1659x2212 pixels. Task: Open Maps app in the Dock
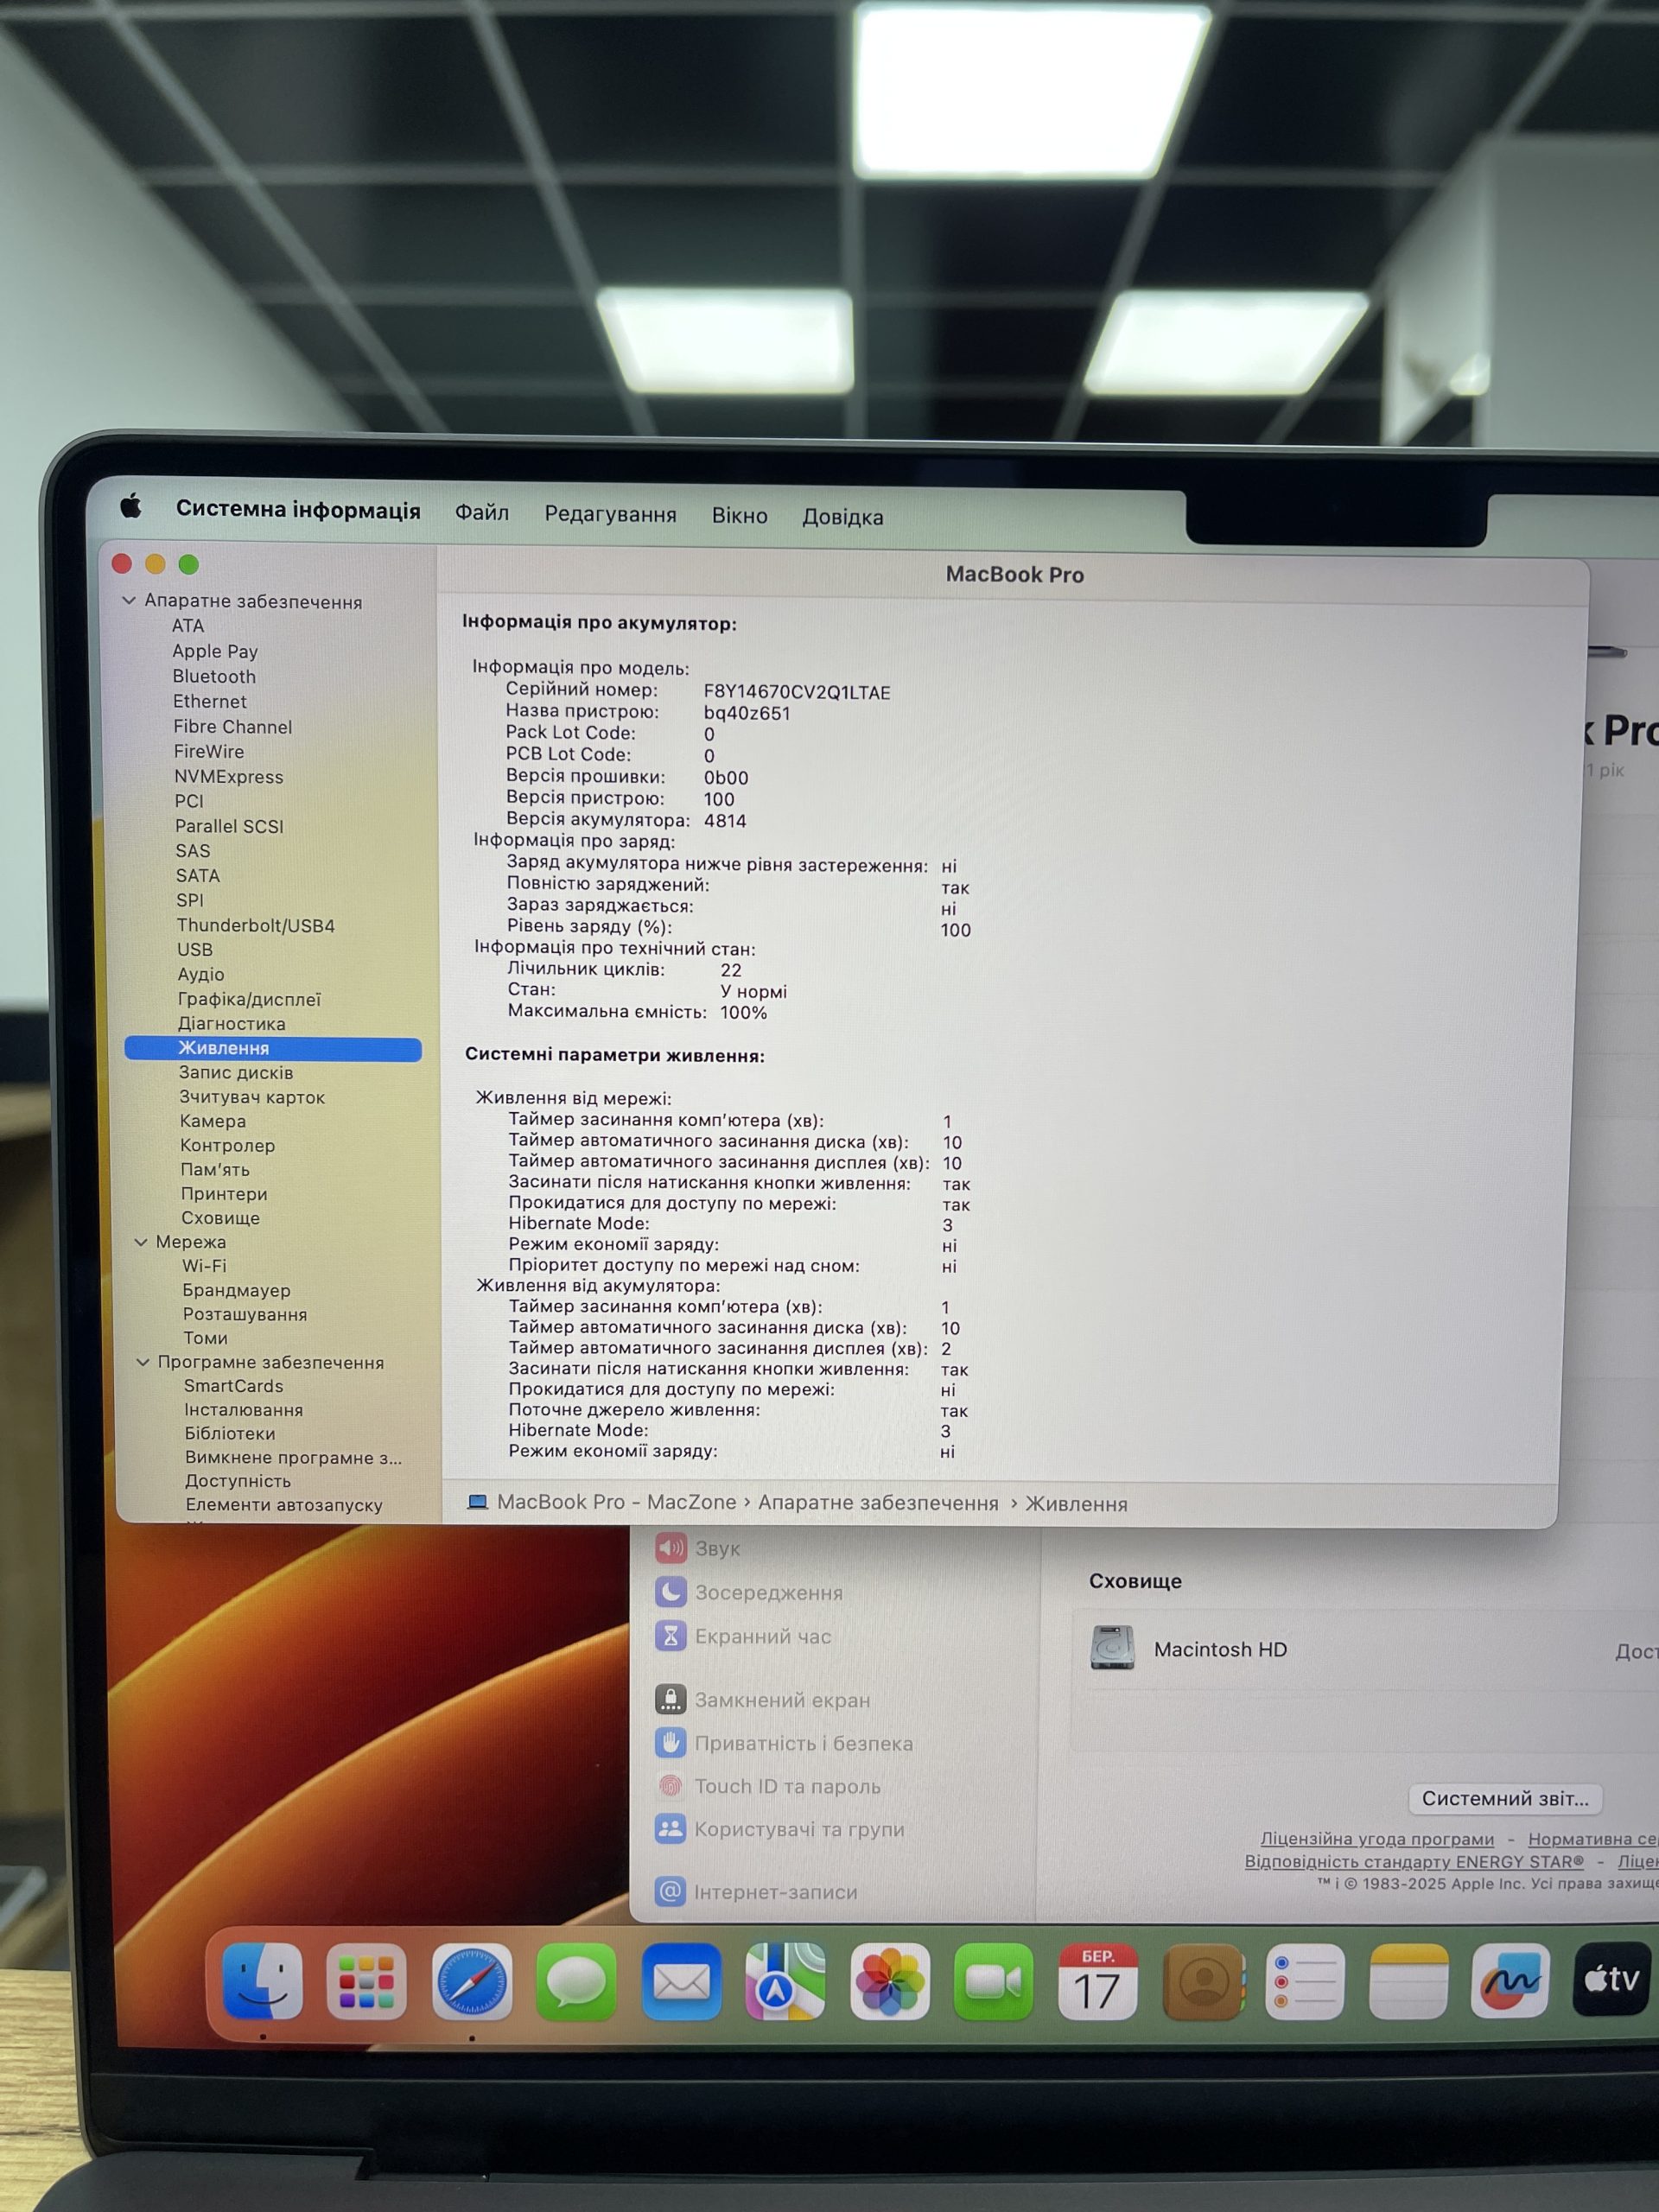click(x=785, y=1981)
